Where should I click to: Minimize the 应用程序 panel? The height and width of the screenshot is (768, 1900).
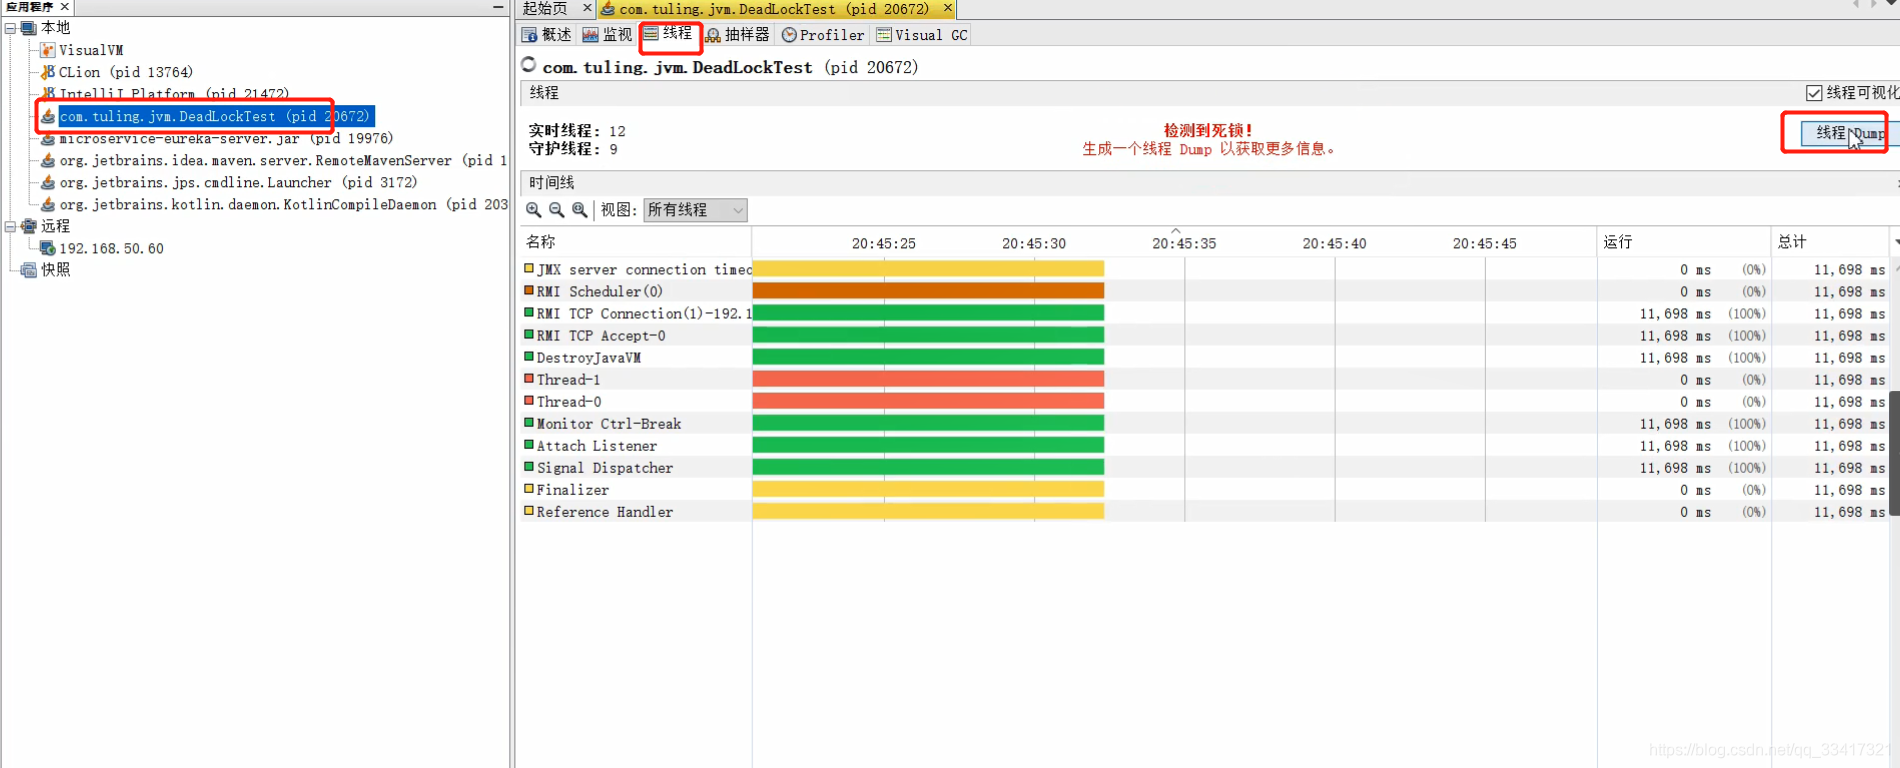click(498, 7)
